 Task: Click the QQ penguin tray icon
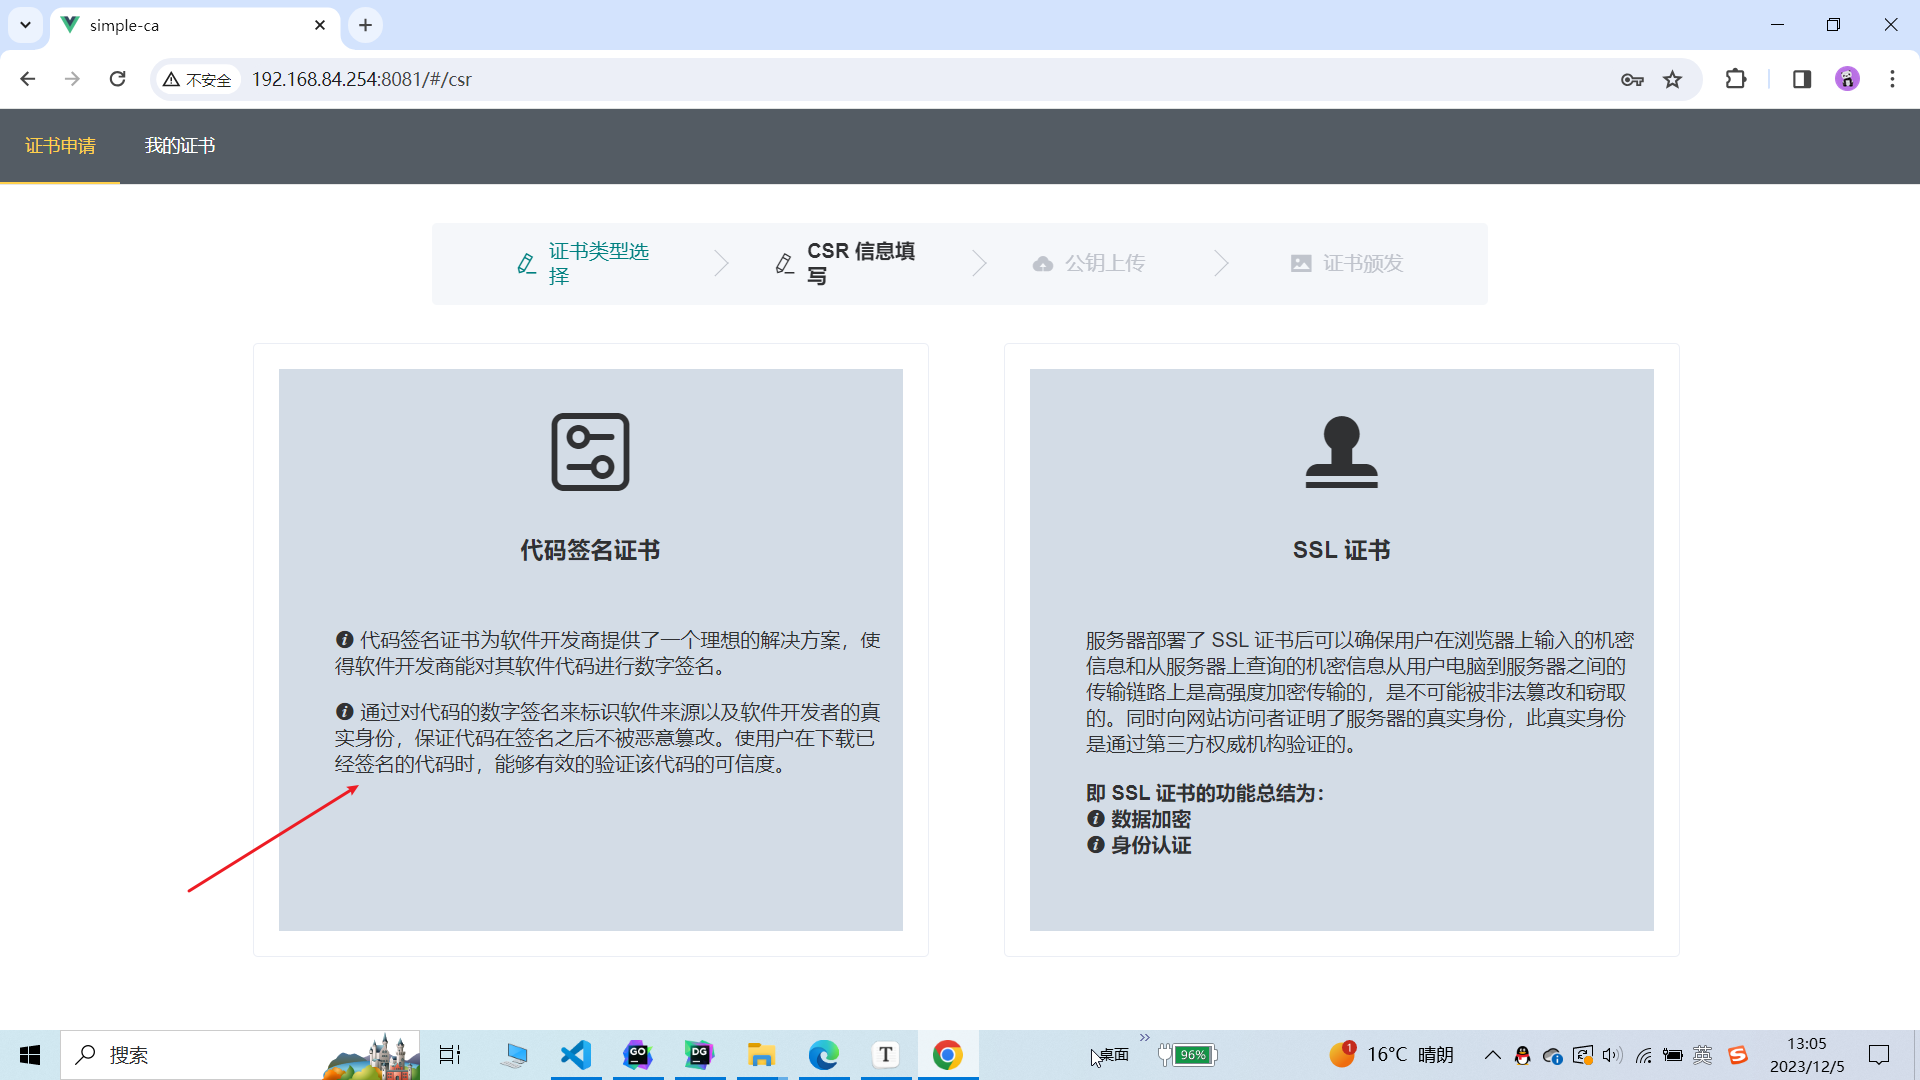pos(1522,1055)
